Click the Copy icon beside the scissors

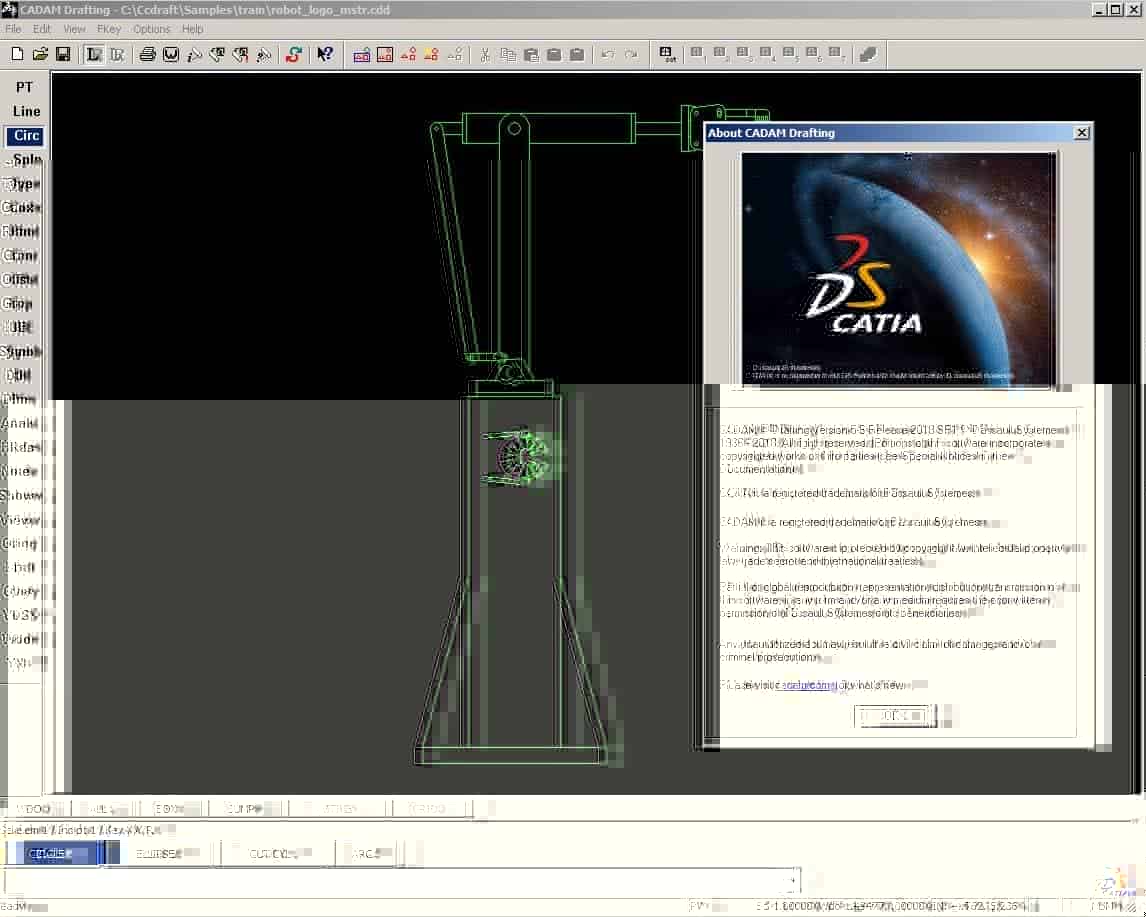(x=508, y=54)
